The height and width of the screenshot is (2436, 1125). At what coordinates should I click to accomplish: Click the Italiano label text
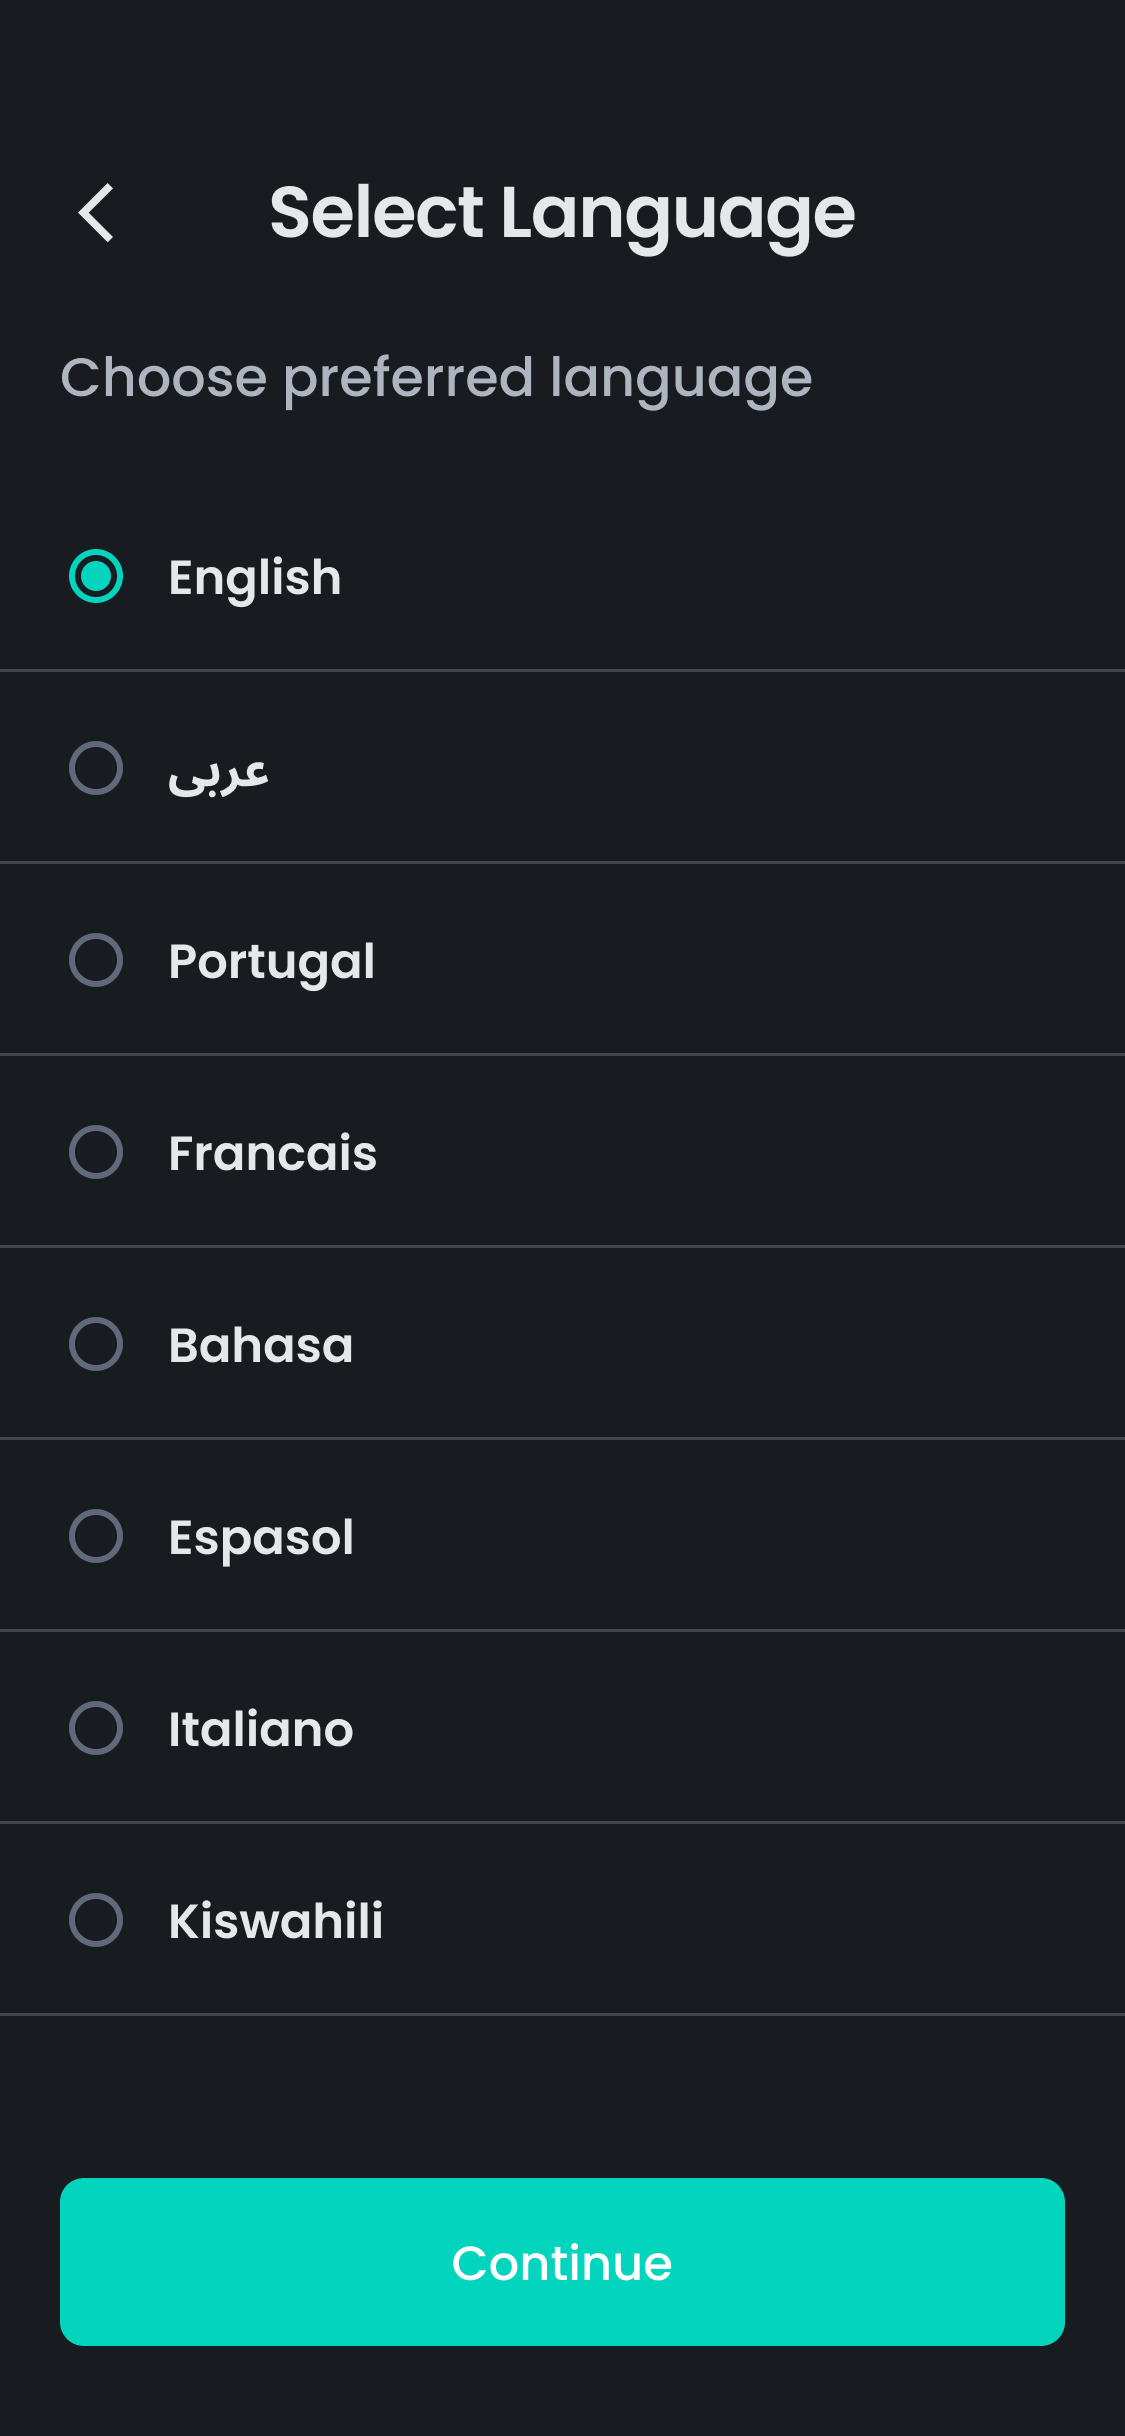261,1730
